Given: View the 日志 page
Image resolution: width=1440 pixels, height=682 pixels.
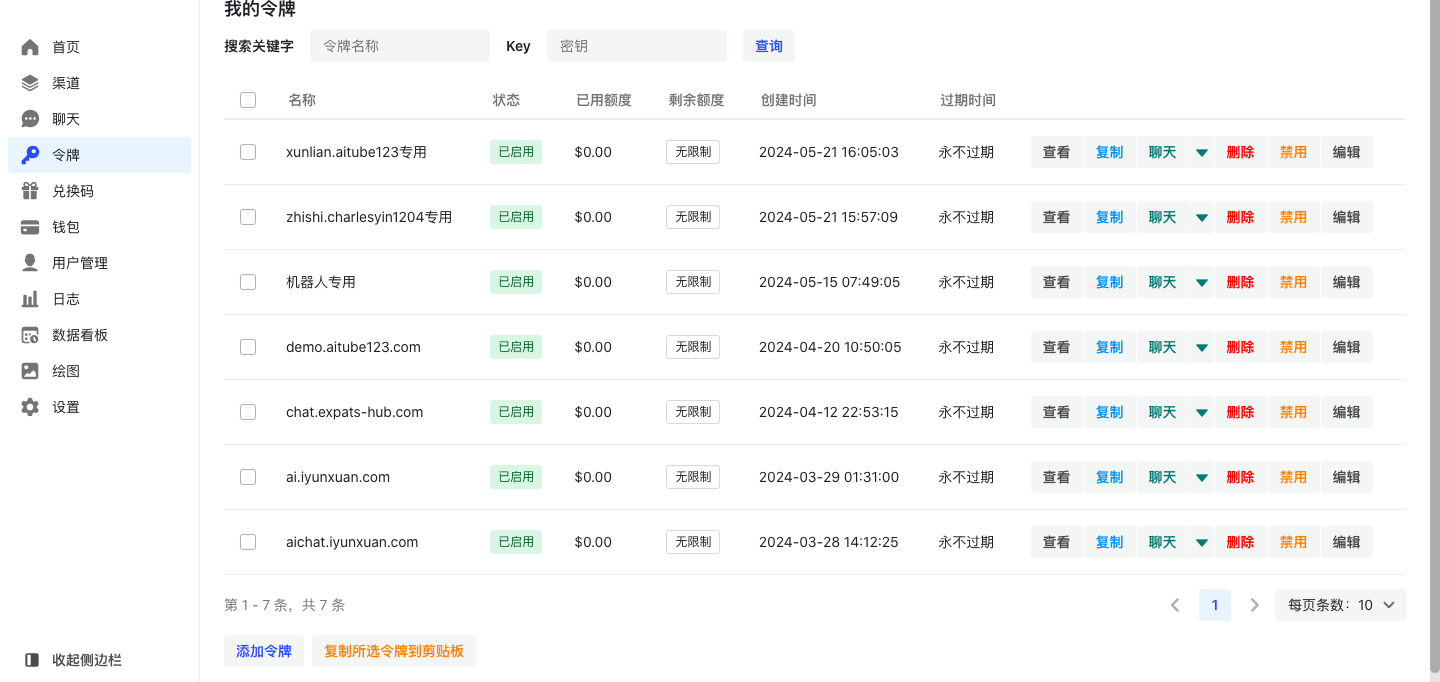Looking at the screenshot, I should pos(64,298).
